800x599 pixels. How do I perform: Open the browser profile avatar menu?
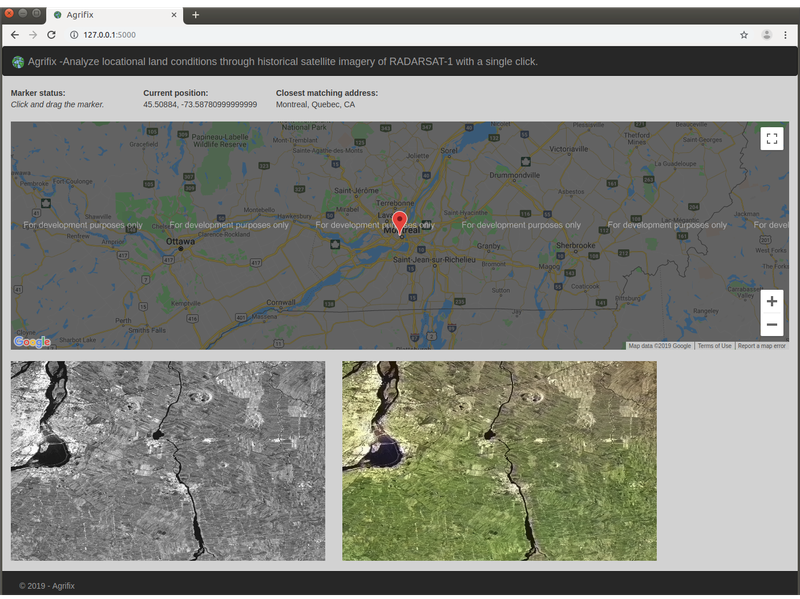coord(767,34)
